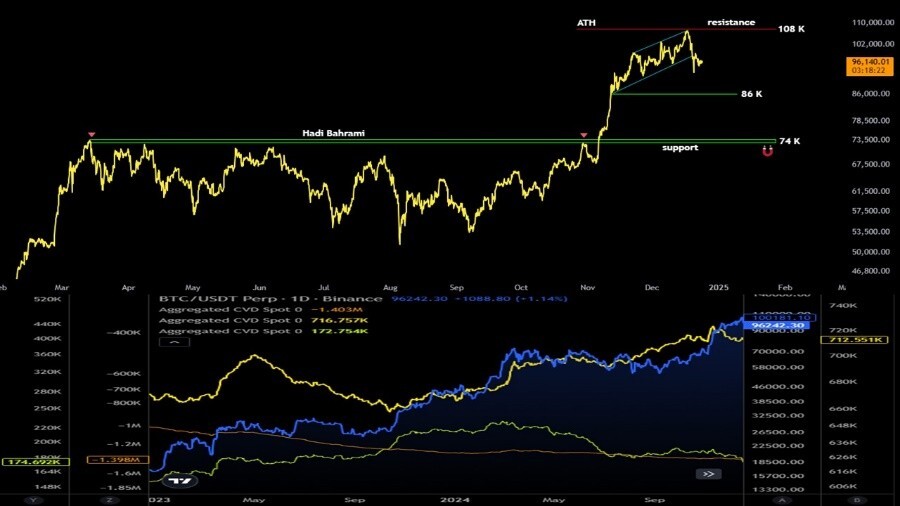Click the scroll-to-latest double arrow button
Viewport: 900px width, 506px height.
coord(708,474)
